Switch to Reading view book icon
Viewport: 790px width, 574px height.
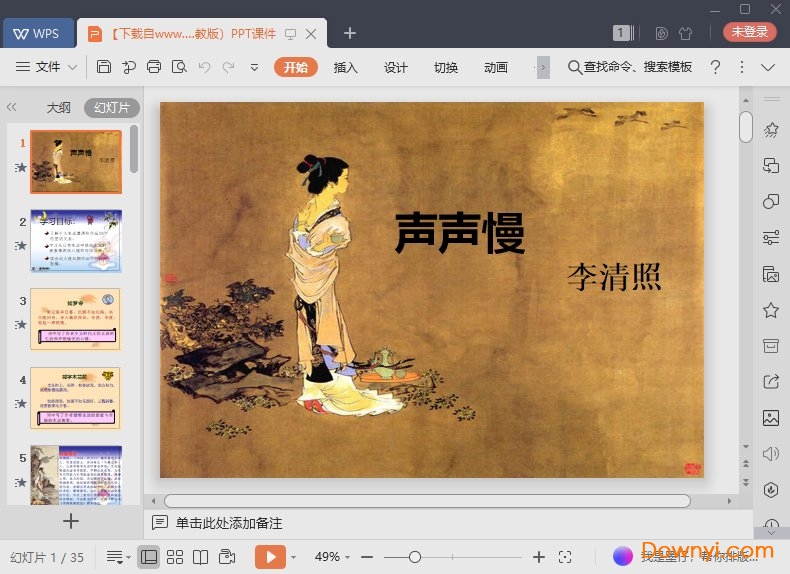[201, 557]
